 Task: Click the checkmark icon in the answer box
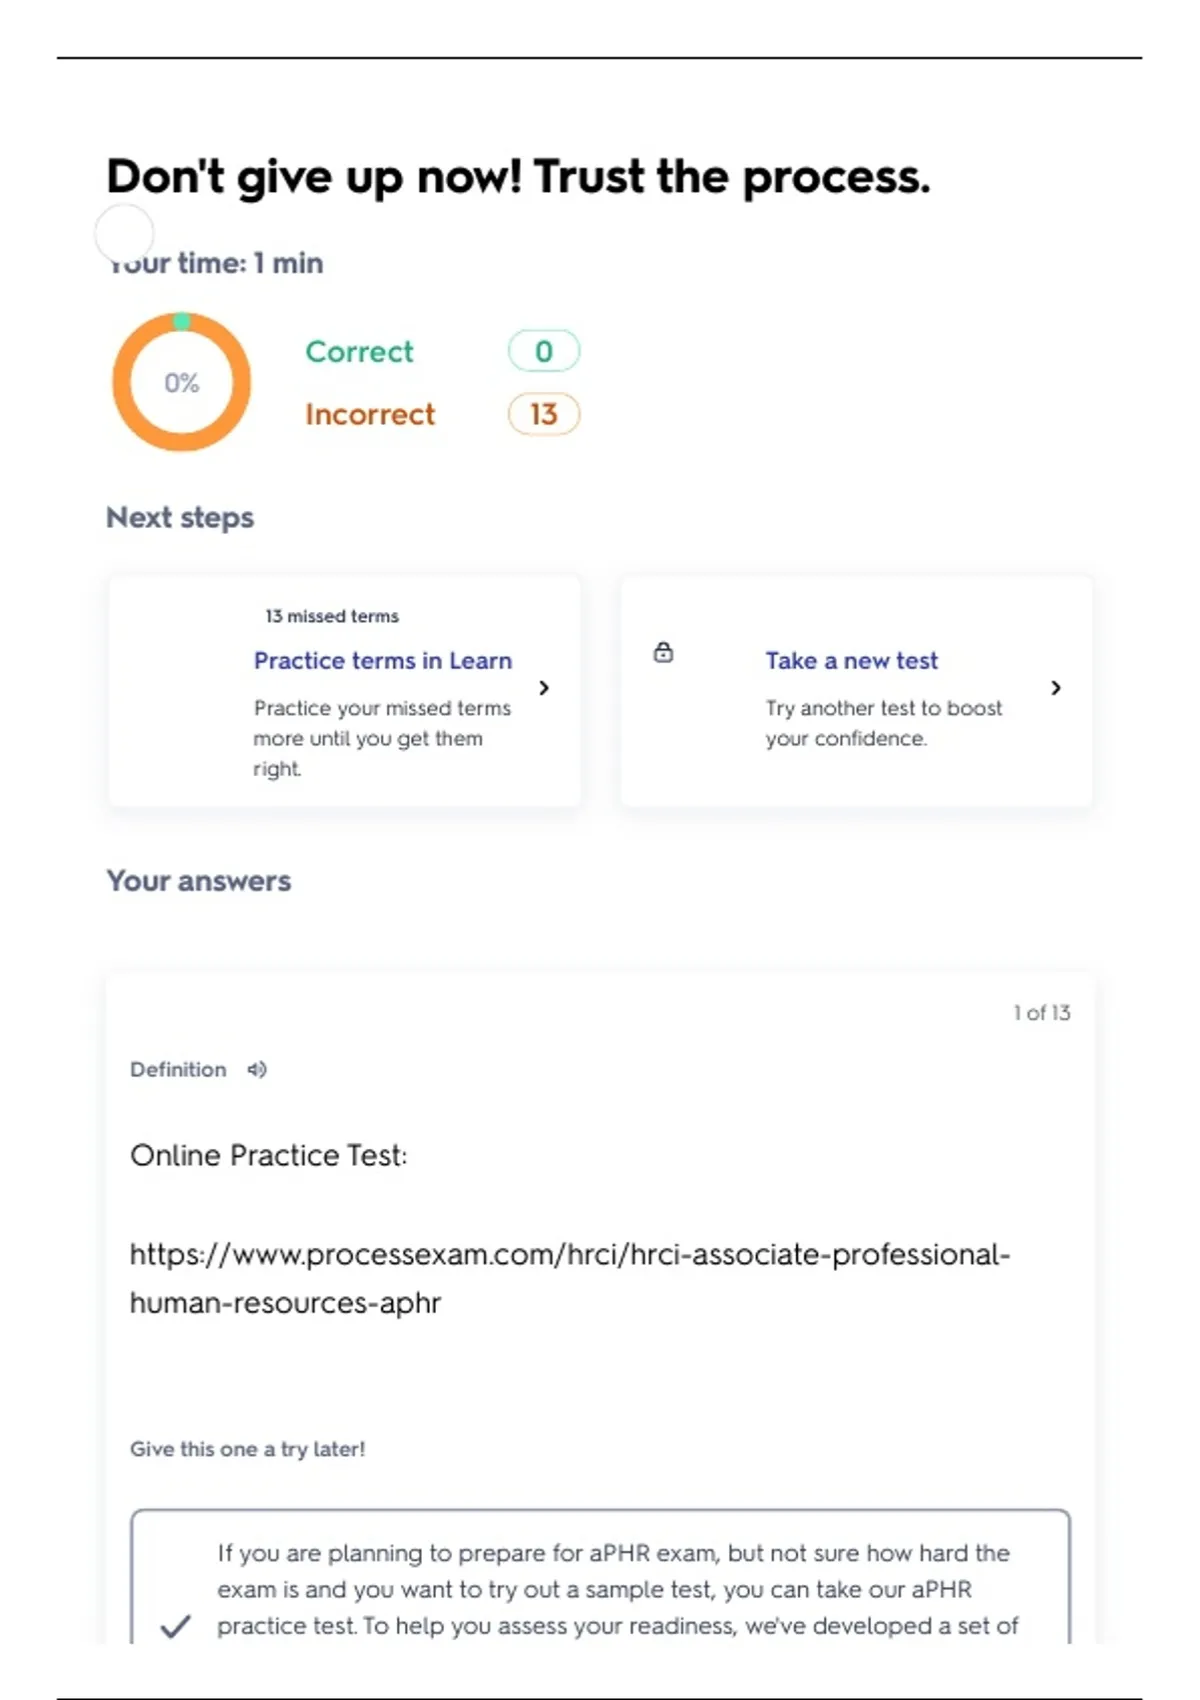(x=175, y=1626)
